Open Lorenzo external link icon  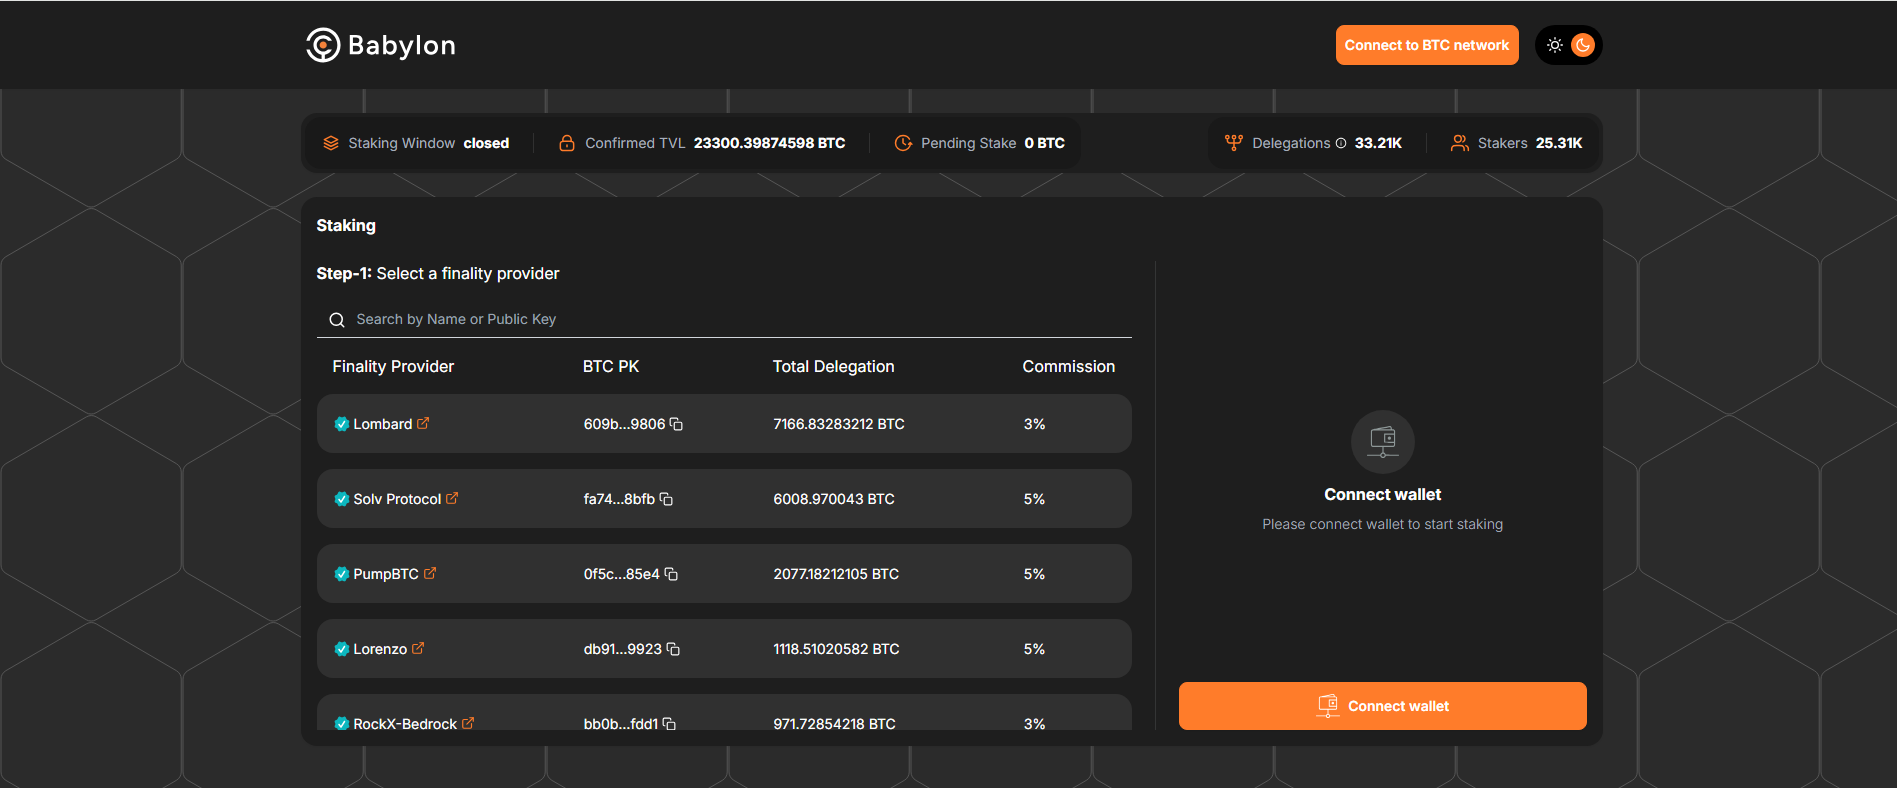(x=418, y=648)
